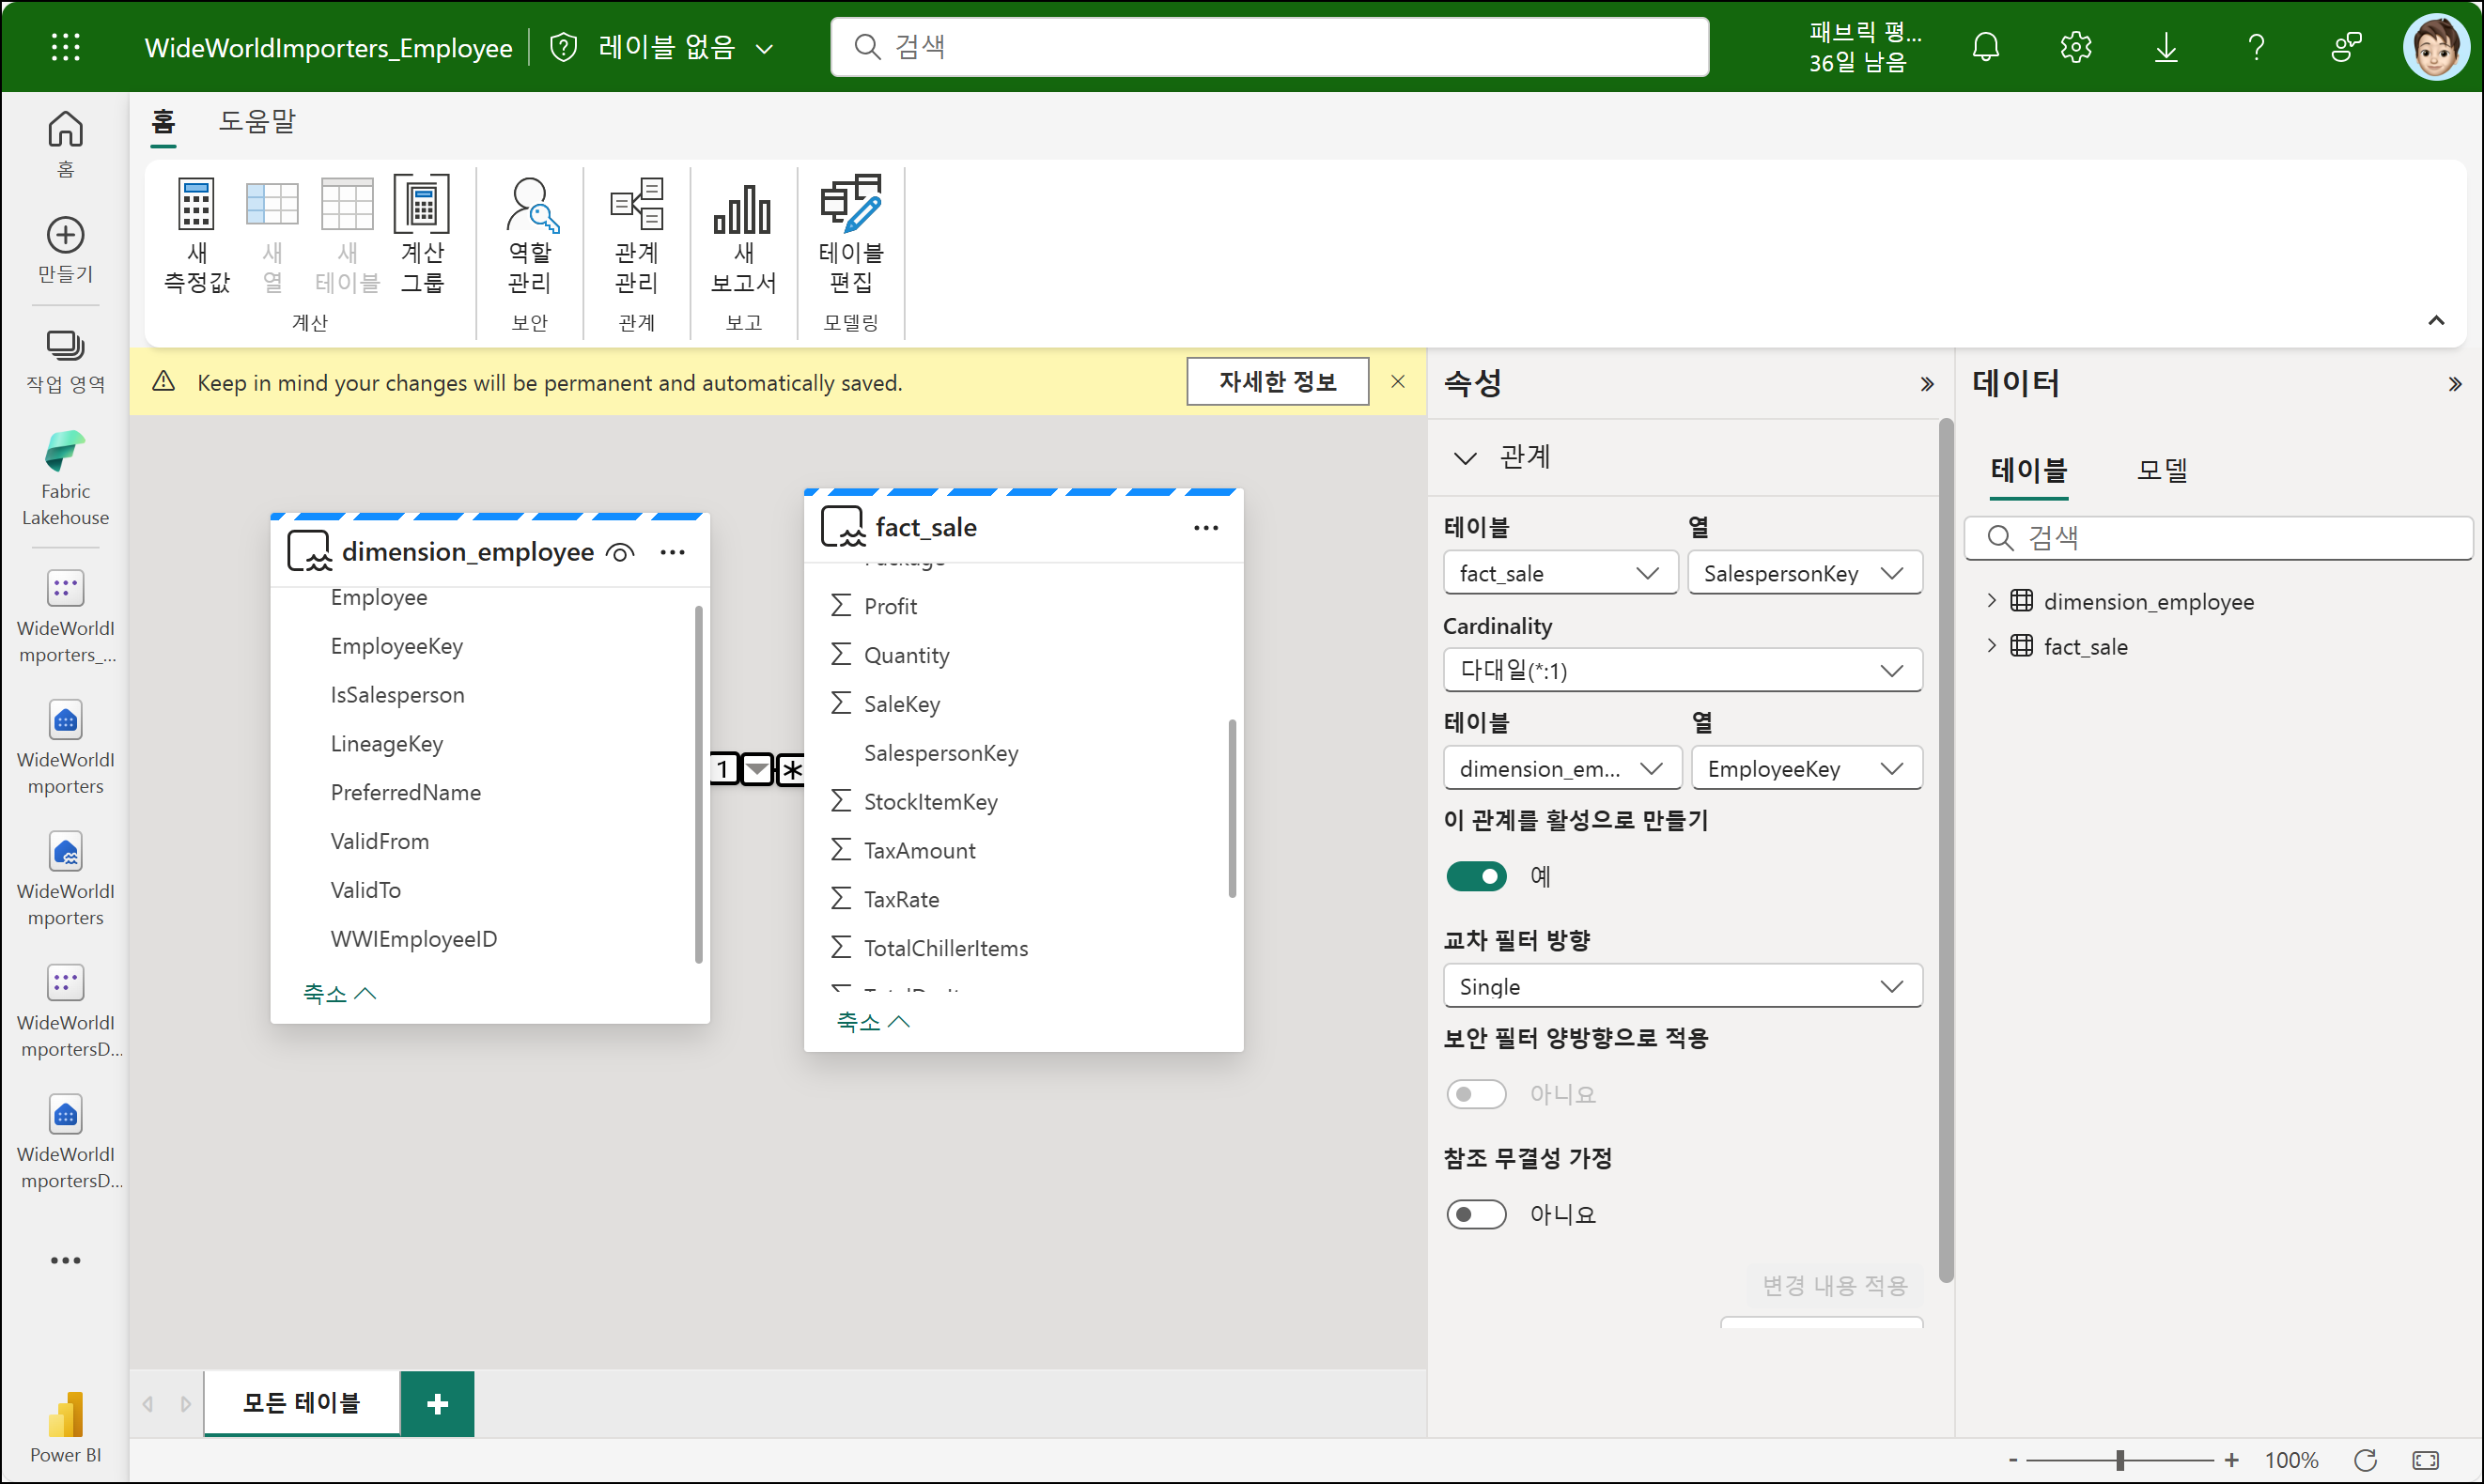
Task: Select the 모든 테이블 layout tab
Action: point(302,1403)
